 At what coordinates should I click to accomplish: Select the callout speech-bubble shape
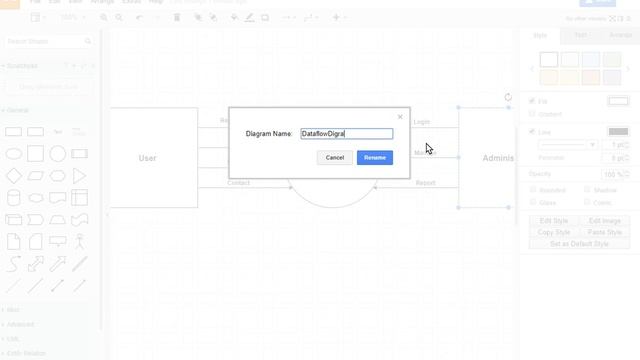click(x=58, y=241)
